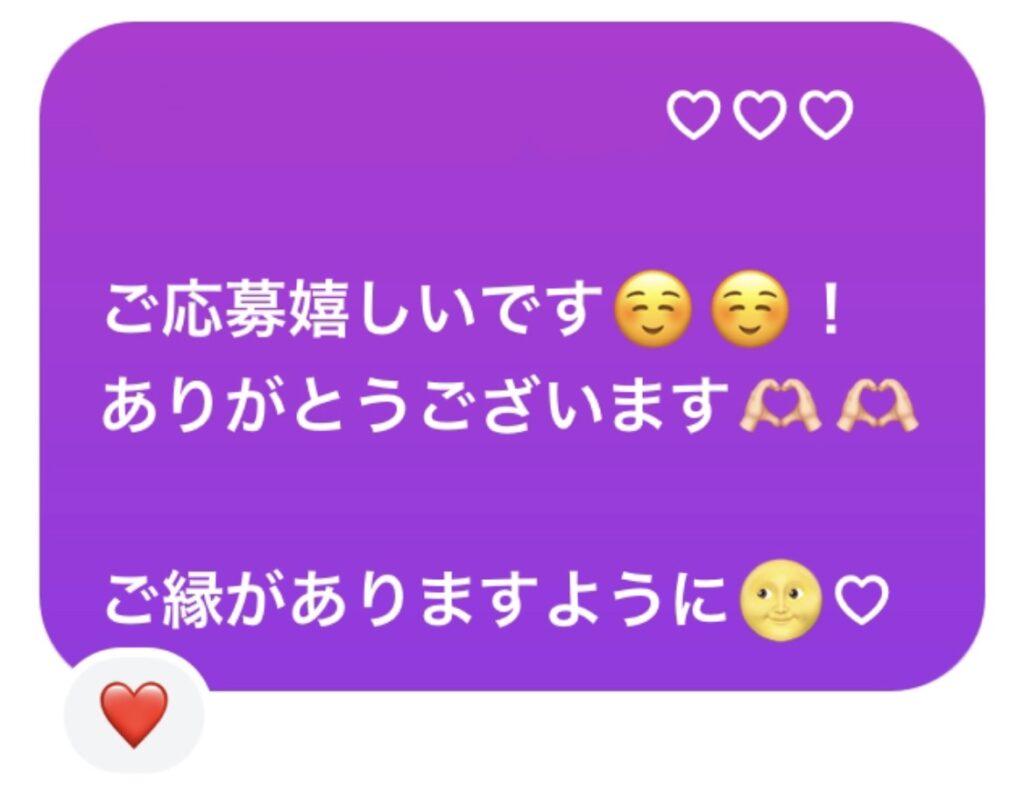Click the middle outlined heart at top
Viewport: 1024px width, 792px height.
click(760, 115)
